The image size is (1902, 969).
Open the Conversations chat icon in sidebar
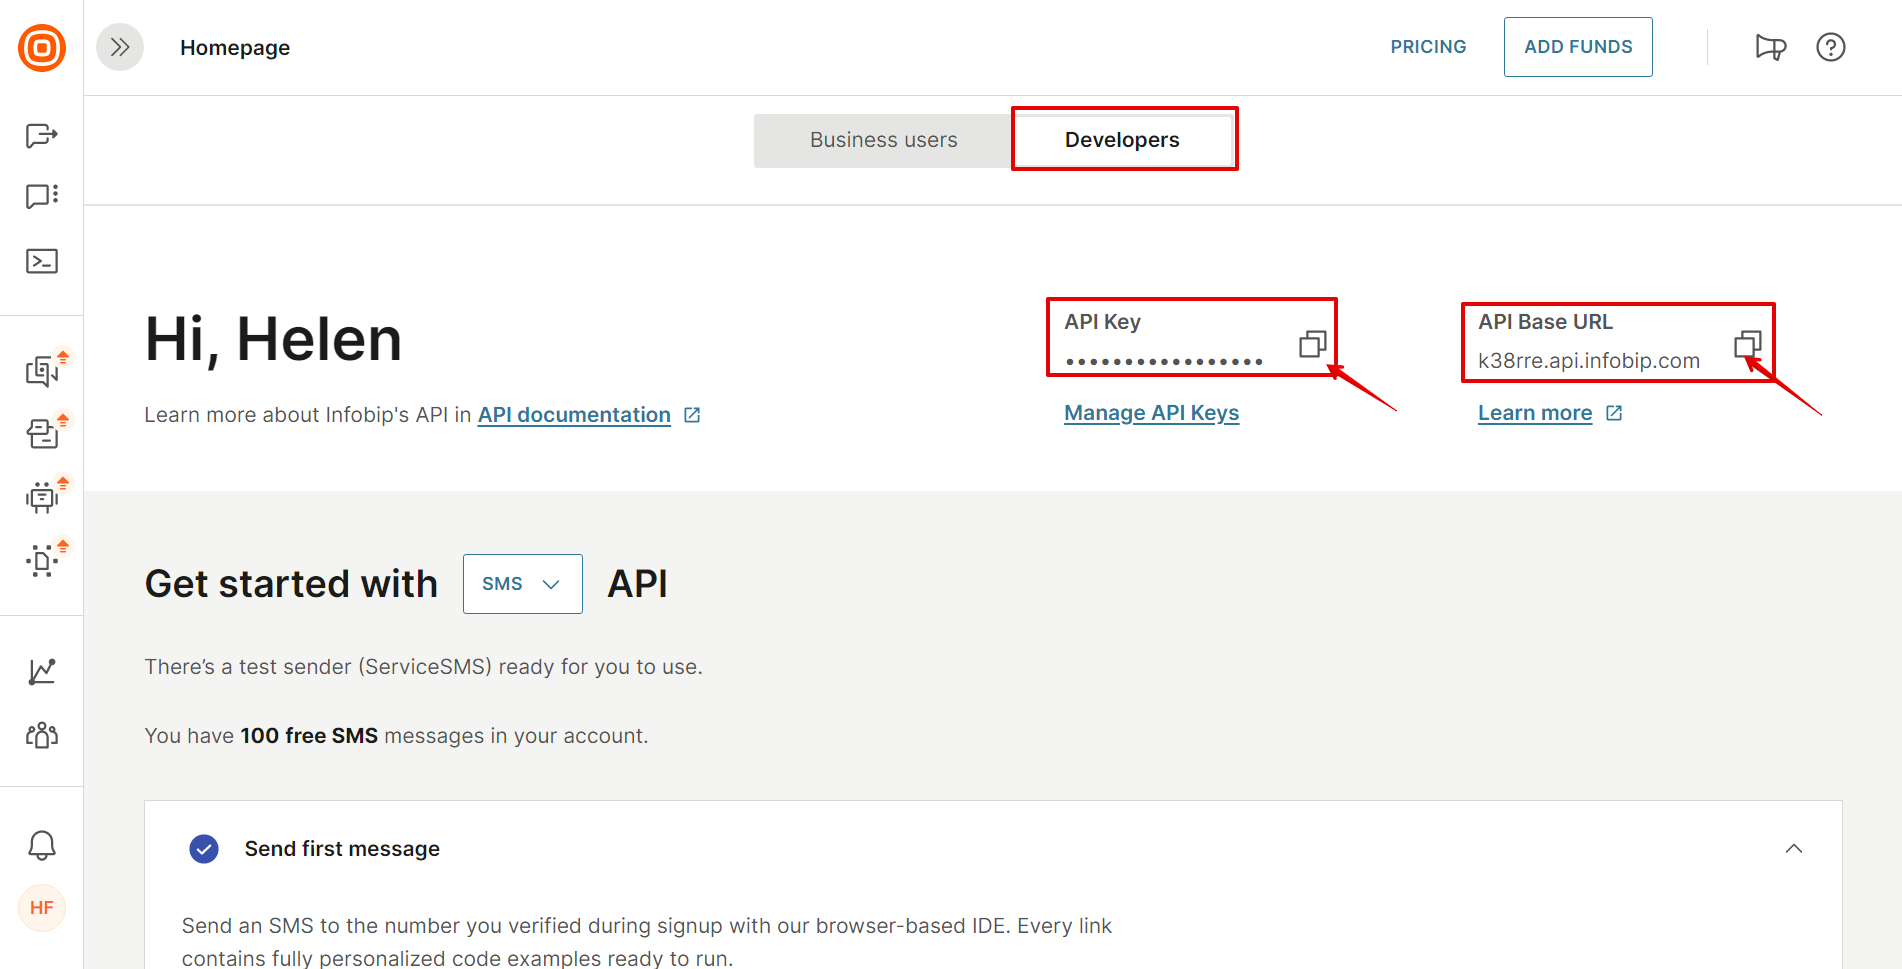click(x=42, y=196)
